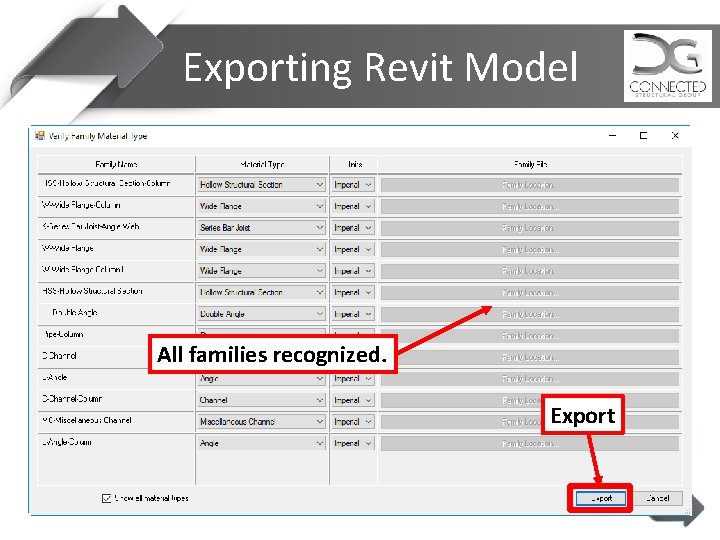Select the C-Channel family name cell

click(x=116, y=356)
